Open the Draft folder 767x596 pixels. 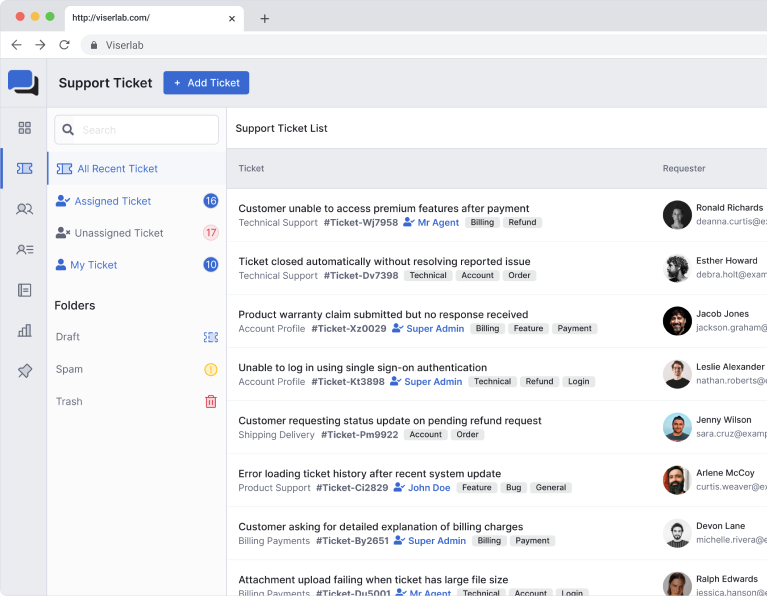coord(68,337)
